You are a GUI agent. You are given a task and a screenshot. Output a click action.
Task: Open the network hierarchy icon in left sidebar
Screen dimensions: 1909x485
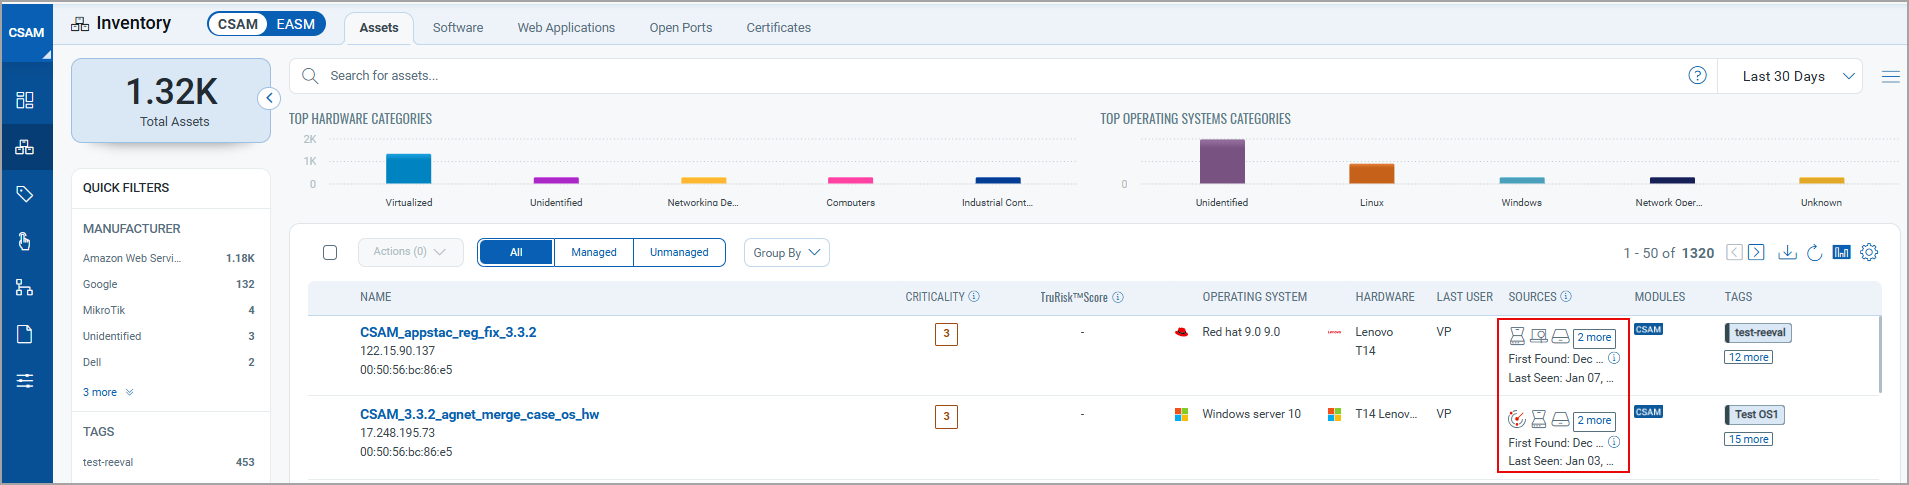coord(25,288)
